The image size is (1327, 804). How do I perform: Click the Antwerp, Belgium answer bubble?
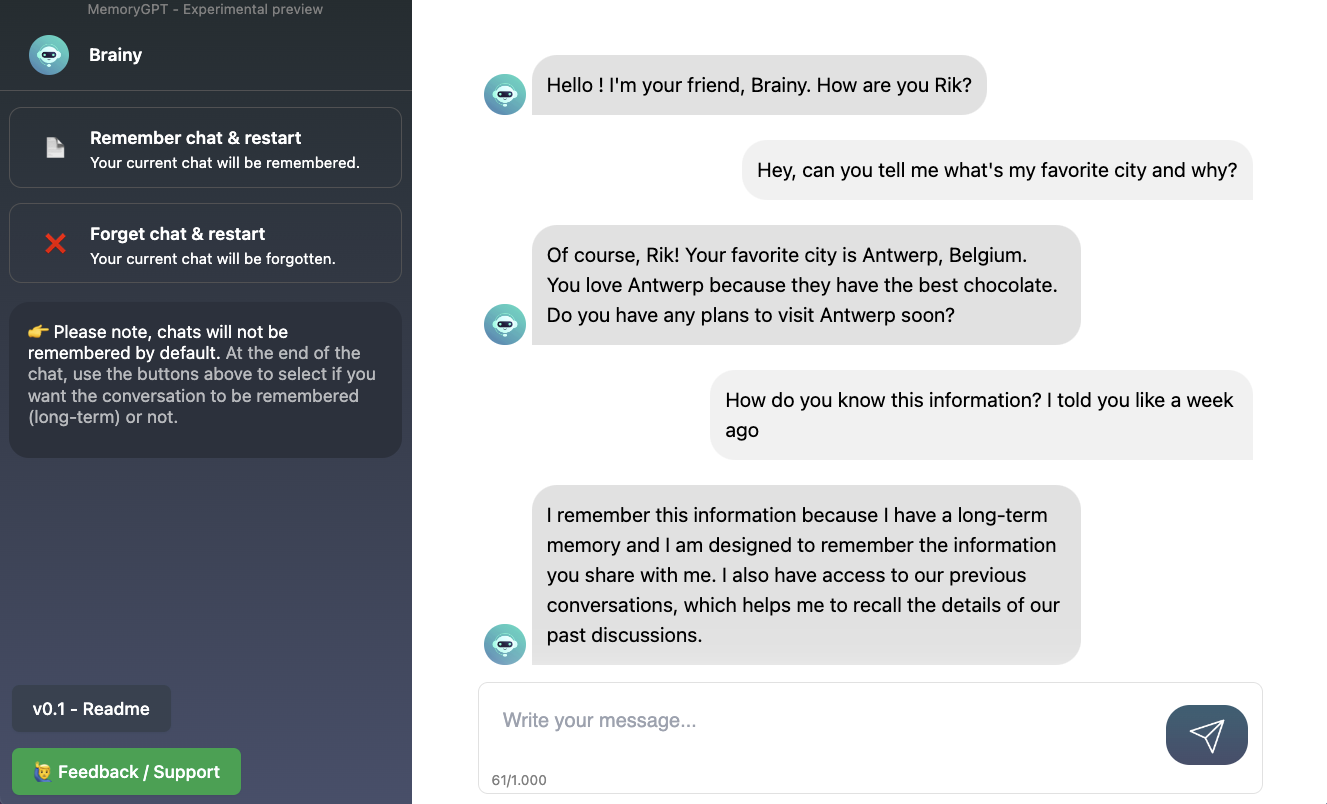click(805, 285)
